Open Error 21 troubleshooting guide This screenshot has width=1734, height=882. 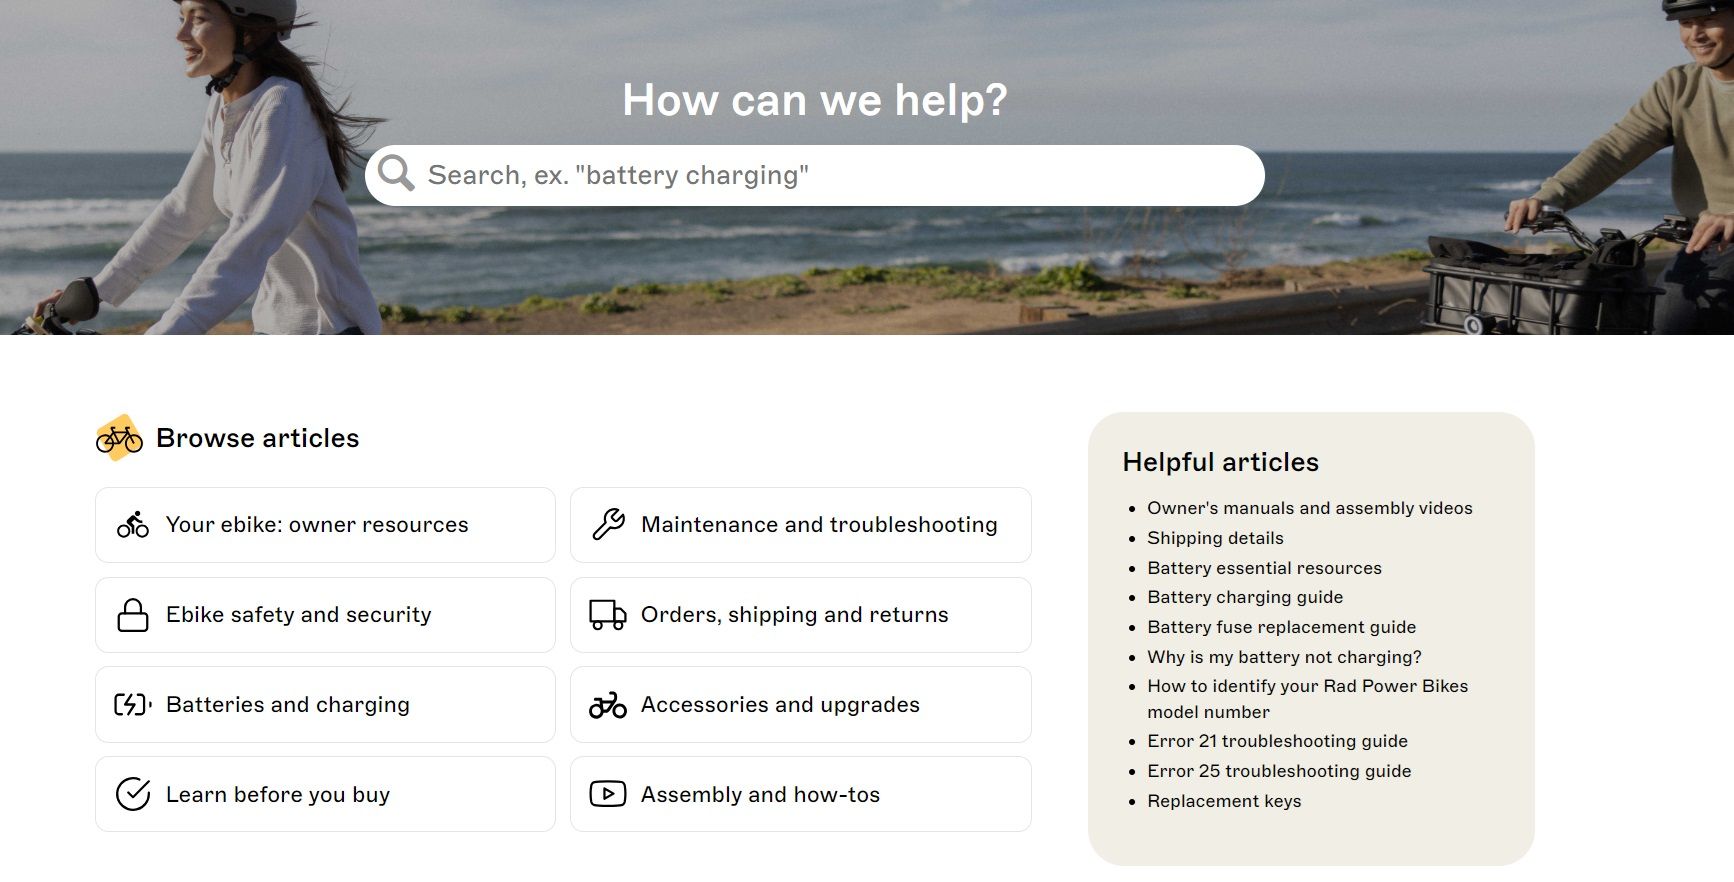(1277, 741)
